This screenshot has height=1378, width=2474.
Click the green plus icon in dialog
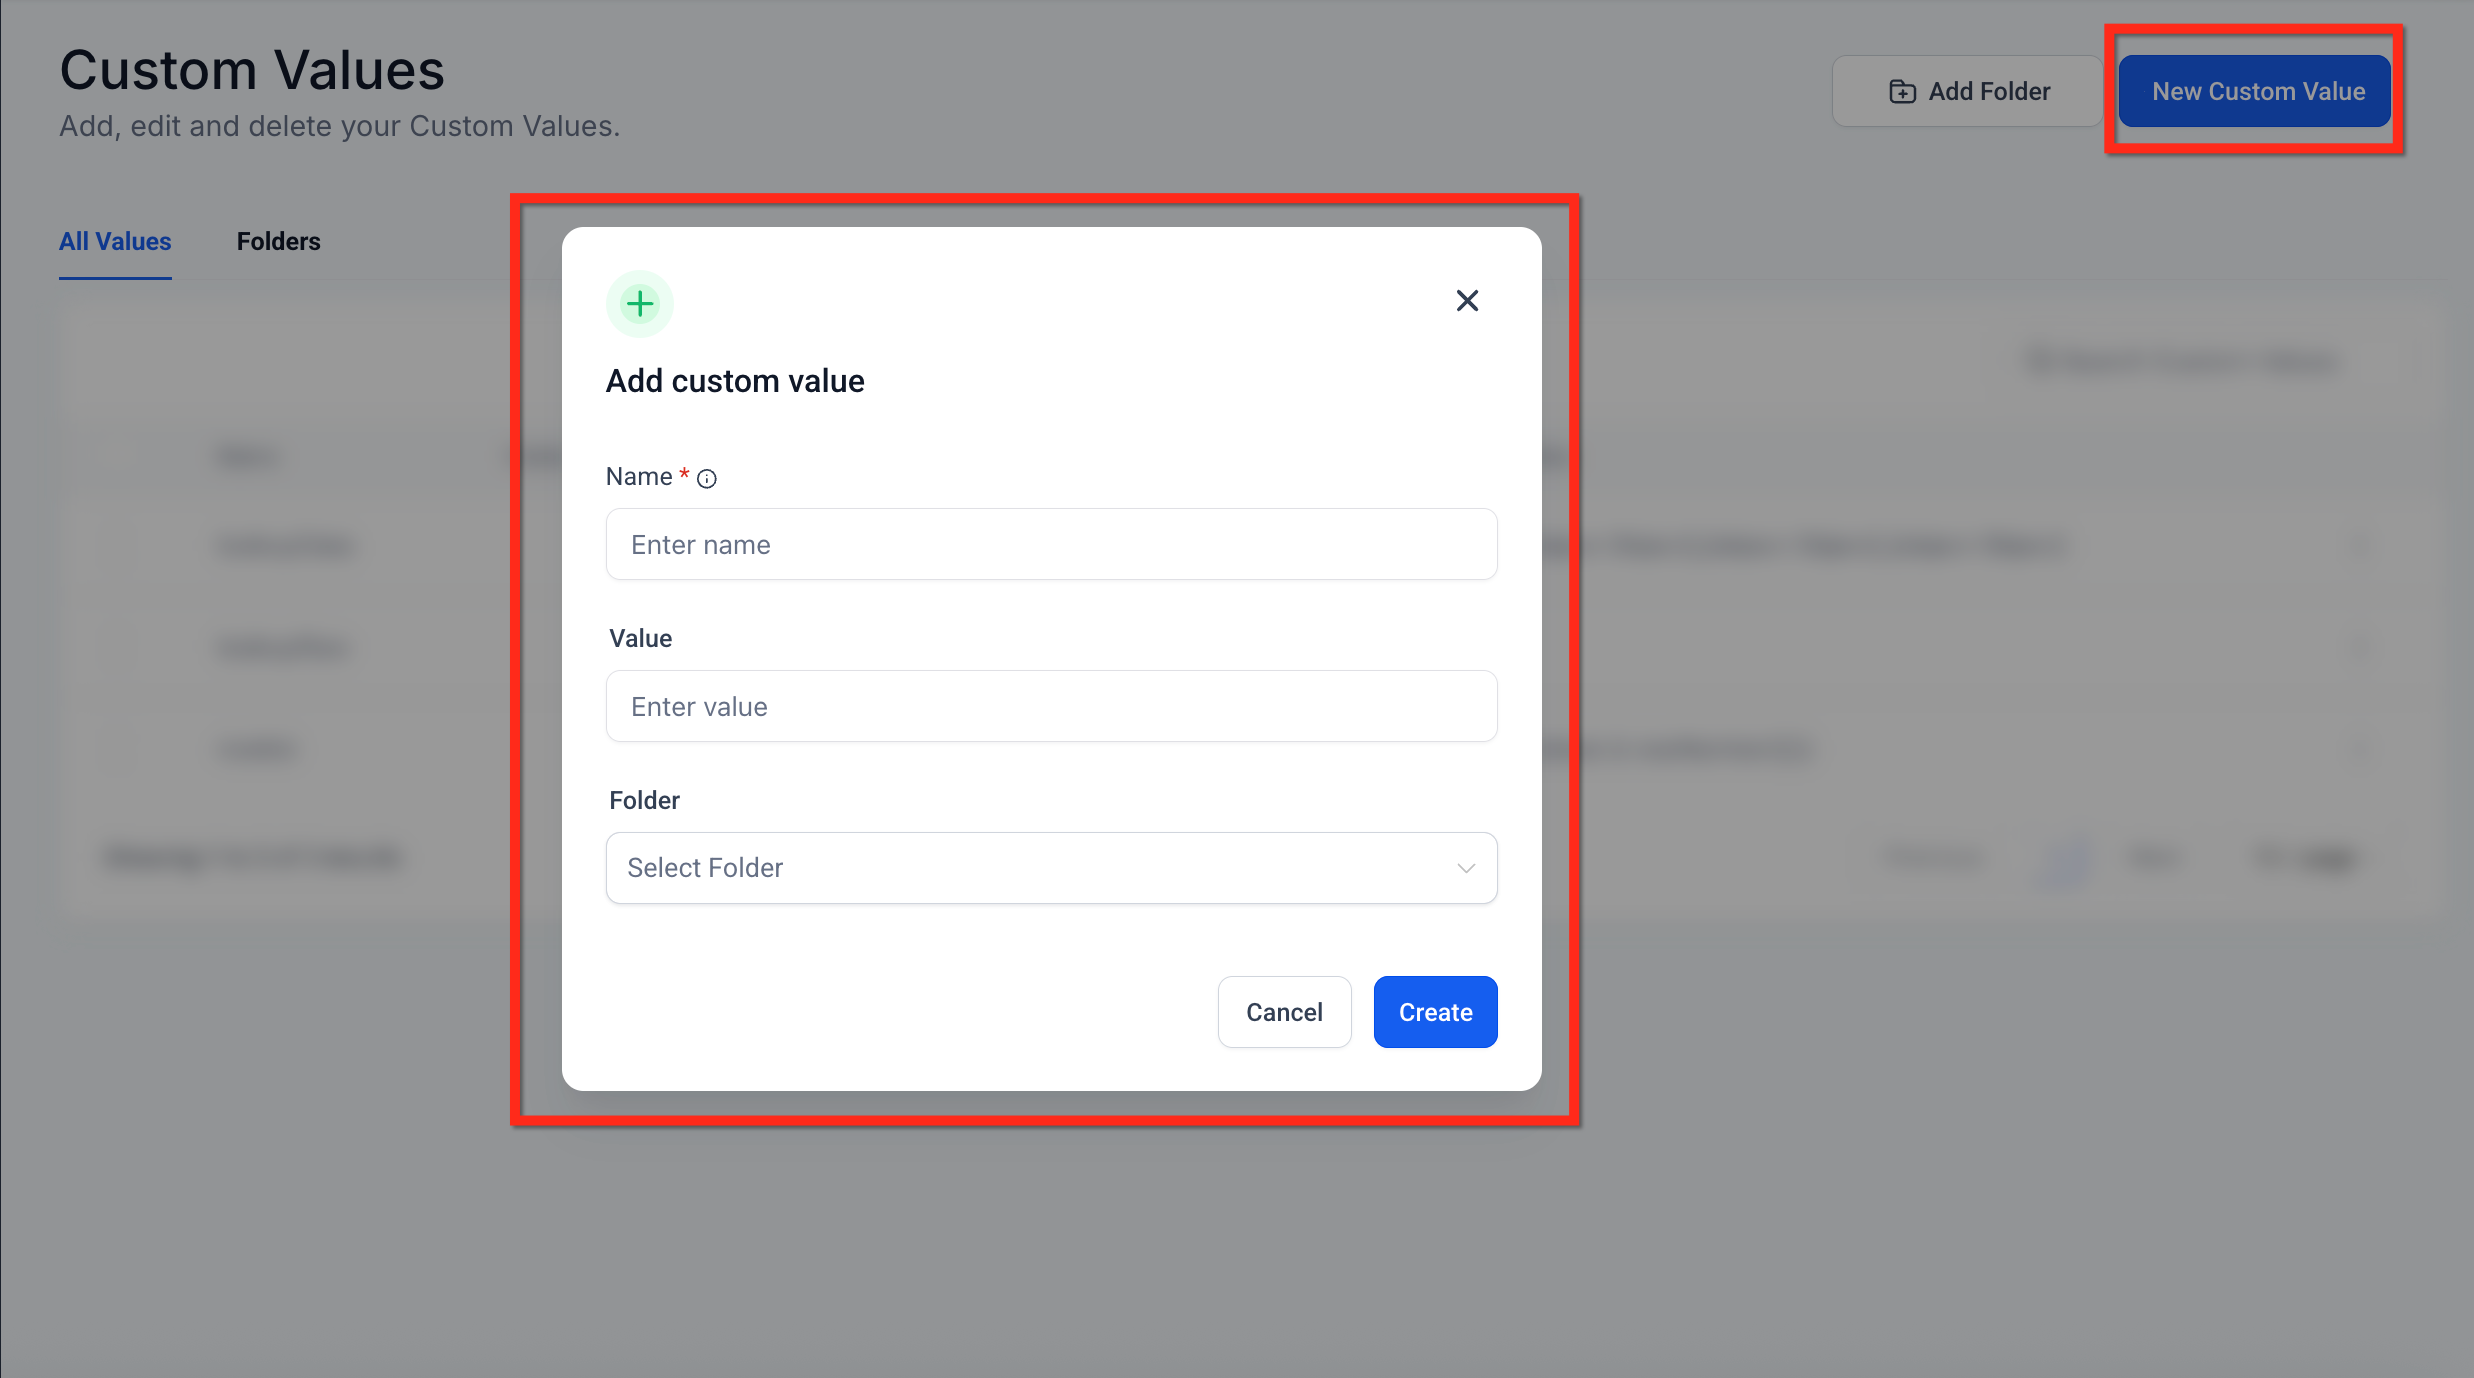pos(640,304)
